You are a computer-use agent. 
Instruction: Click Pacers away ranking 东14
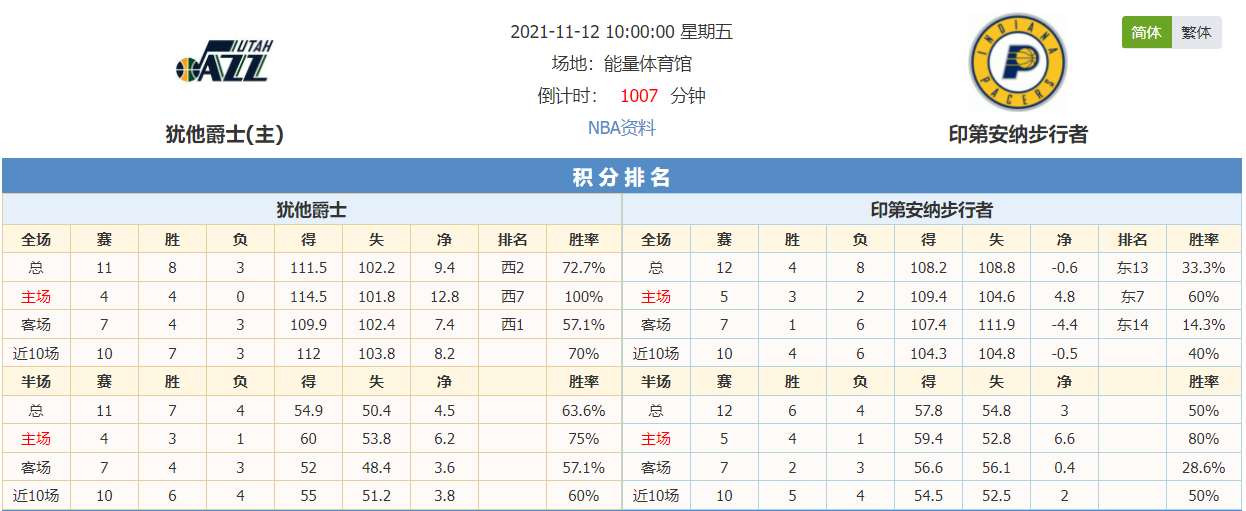(1133, 325)
